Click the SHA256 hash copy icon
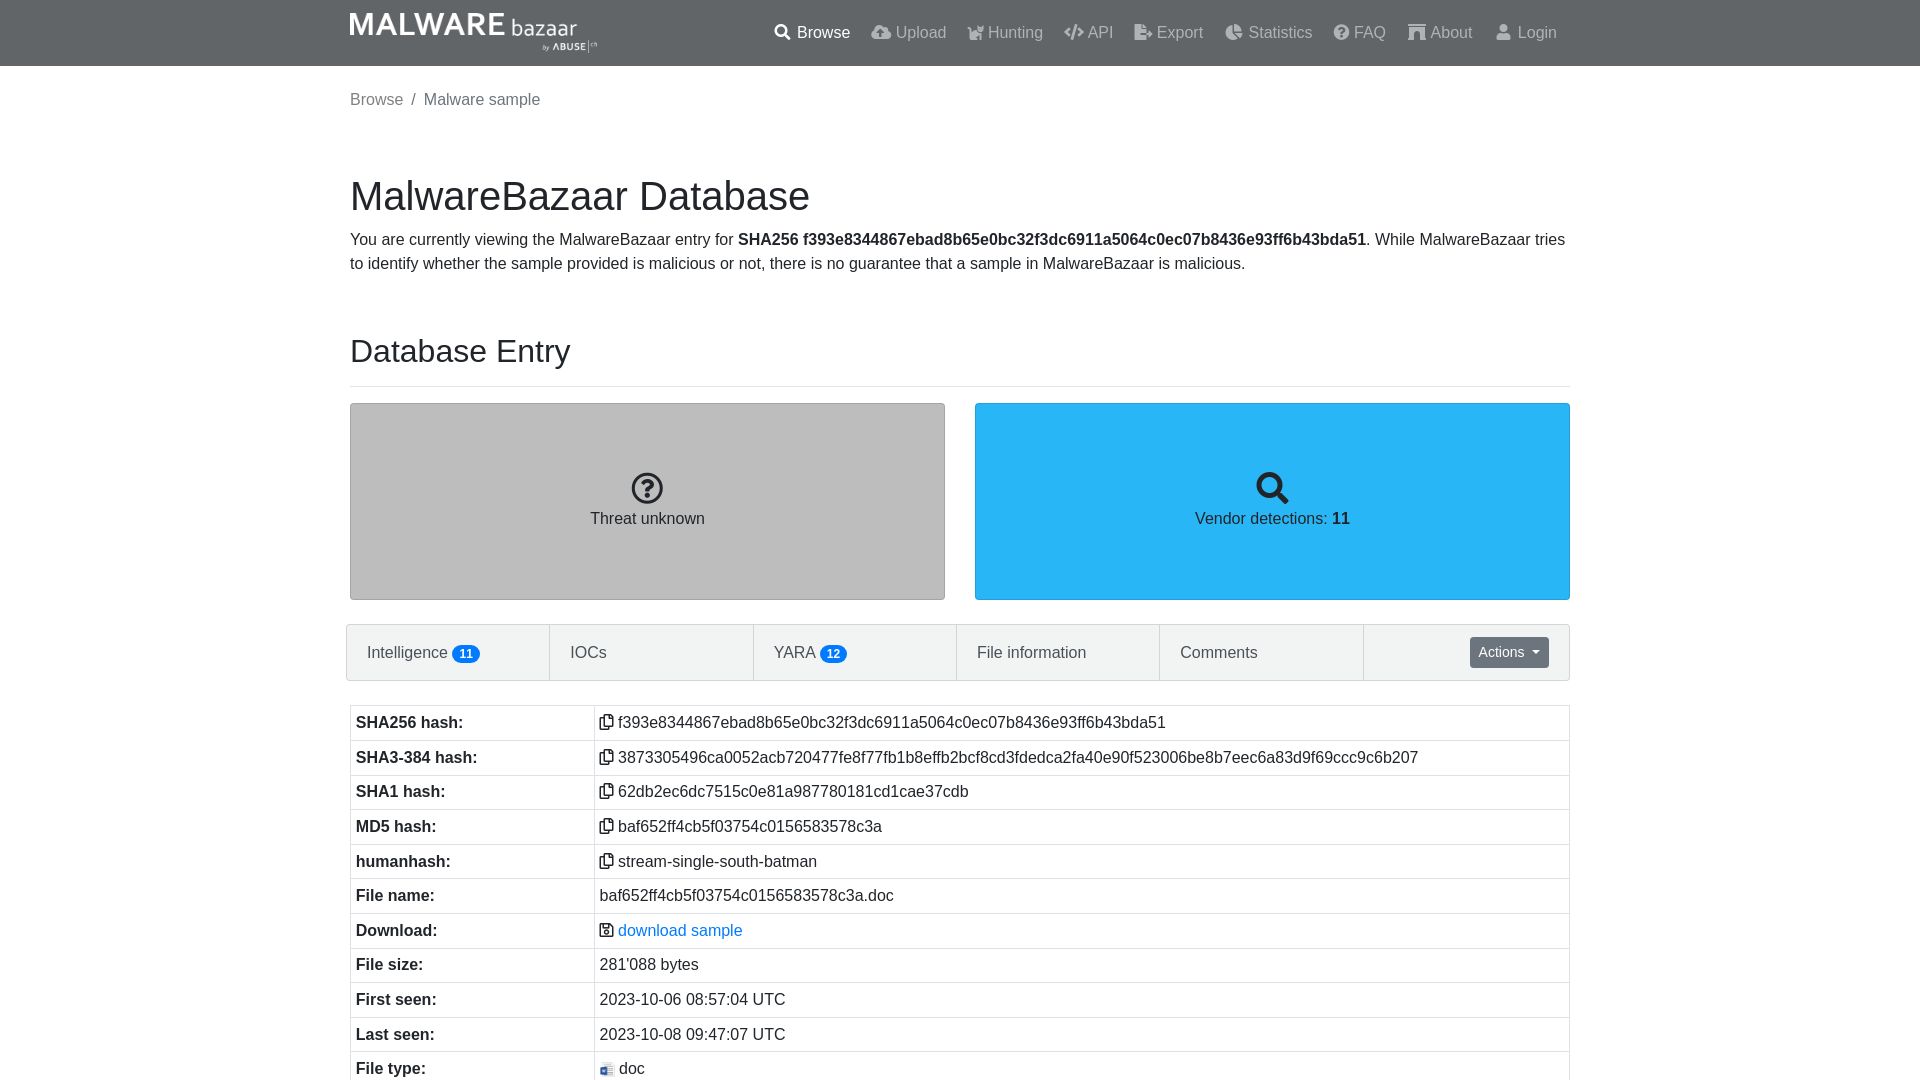The image size is (1920, 1080). coord(605,721)
